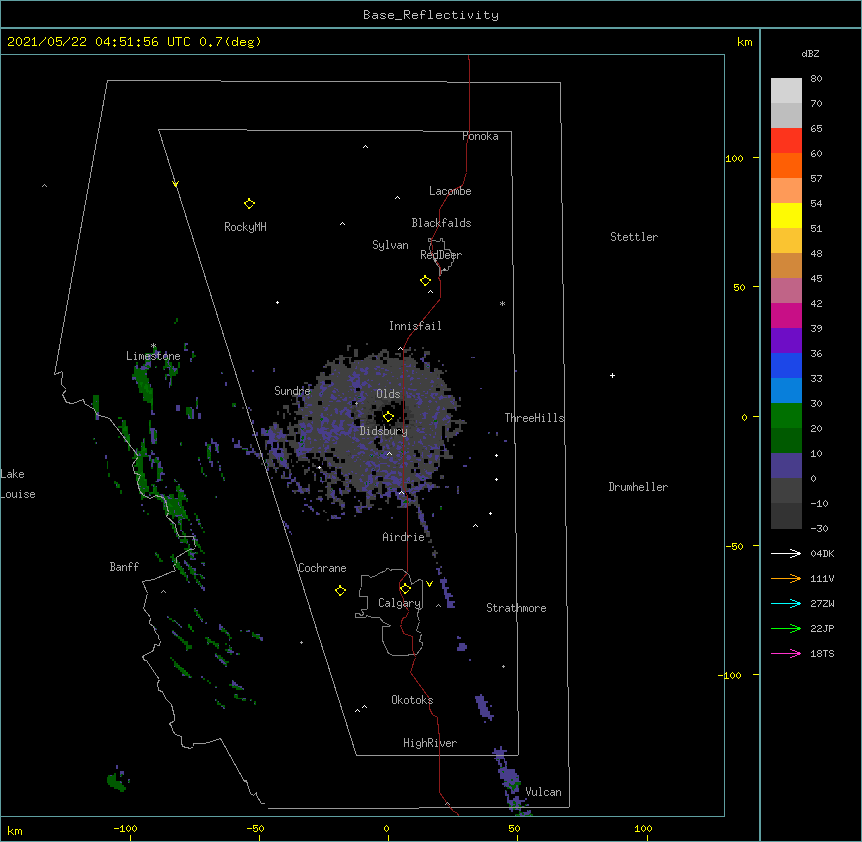Click the RedDeer city label
Viewport: 862px width, 842px height.
(x=441, y=255)
